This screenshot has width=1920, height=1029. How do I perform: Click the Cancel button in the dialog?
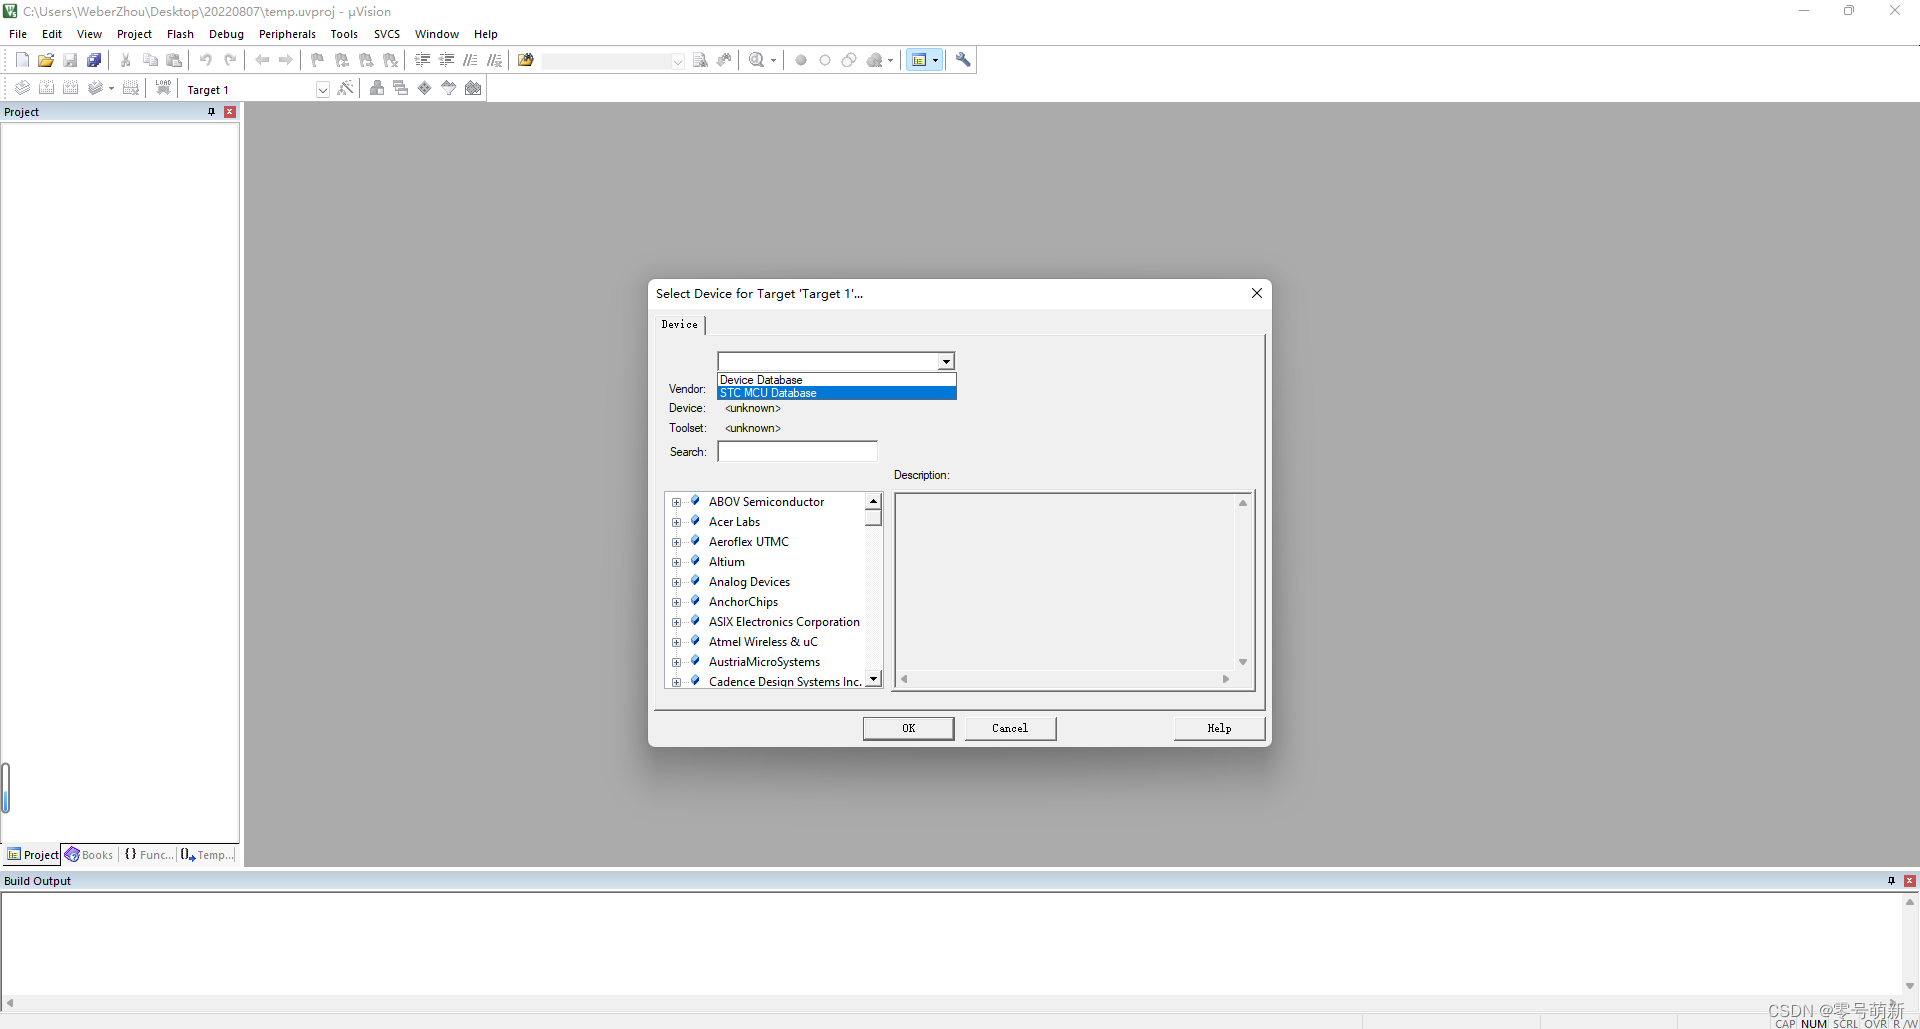(1010, 728)
